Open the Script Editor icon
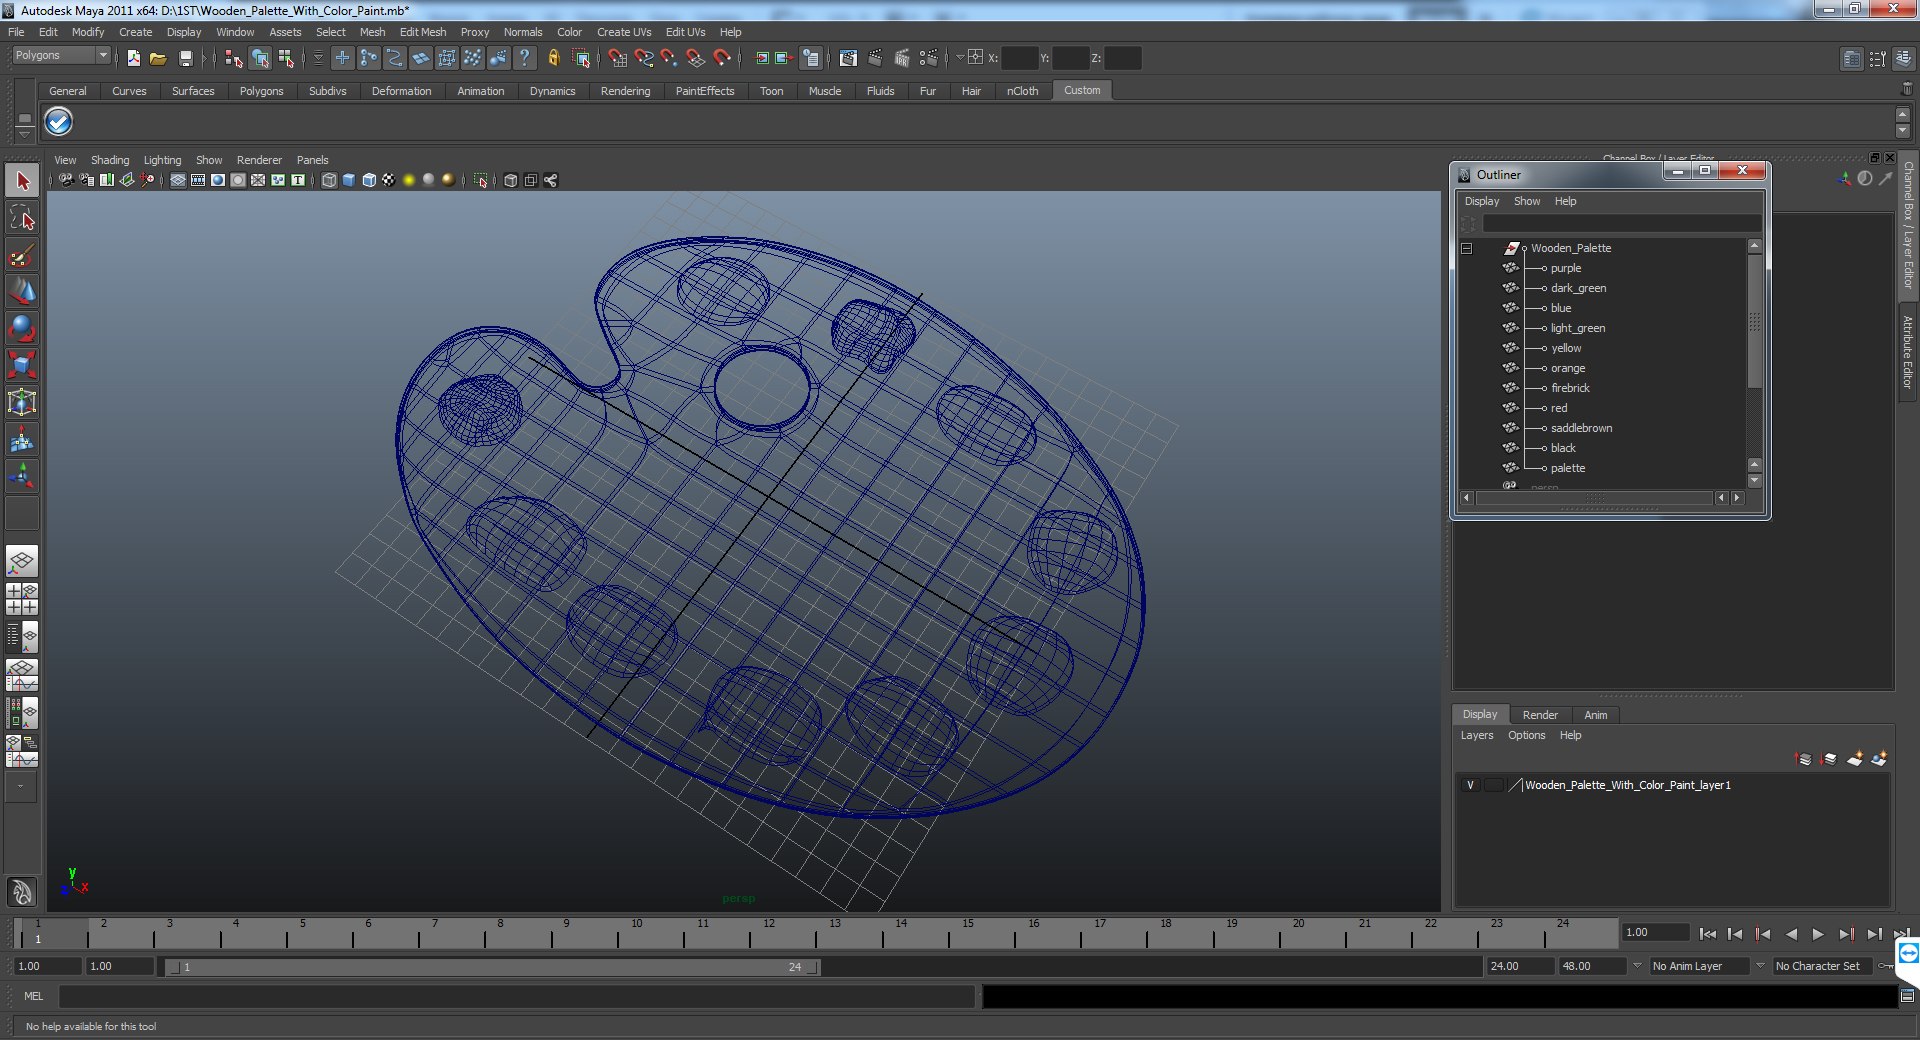 click(1907, 996)
